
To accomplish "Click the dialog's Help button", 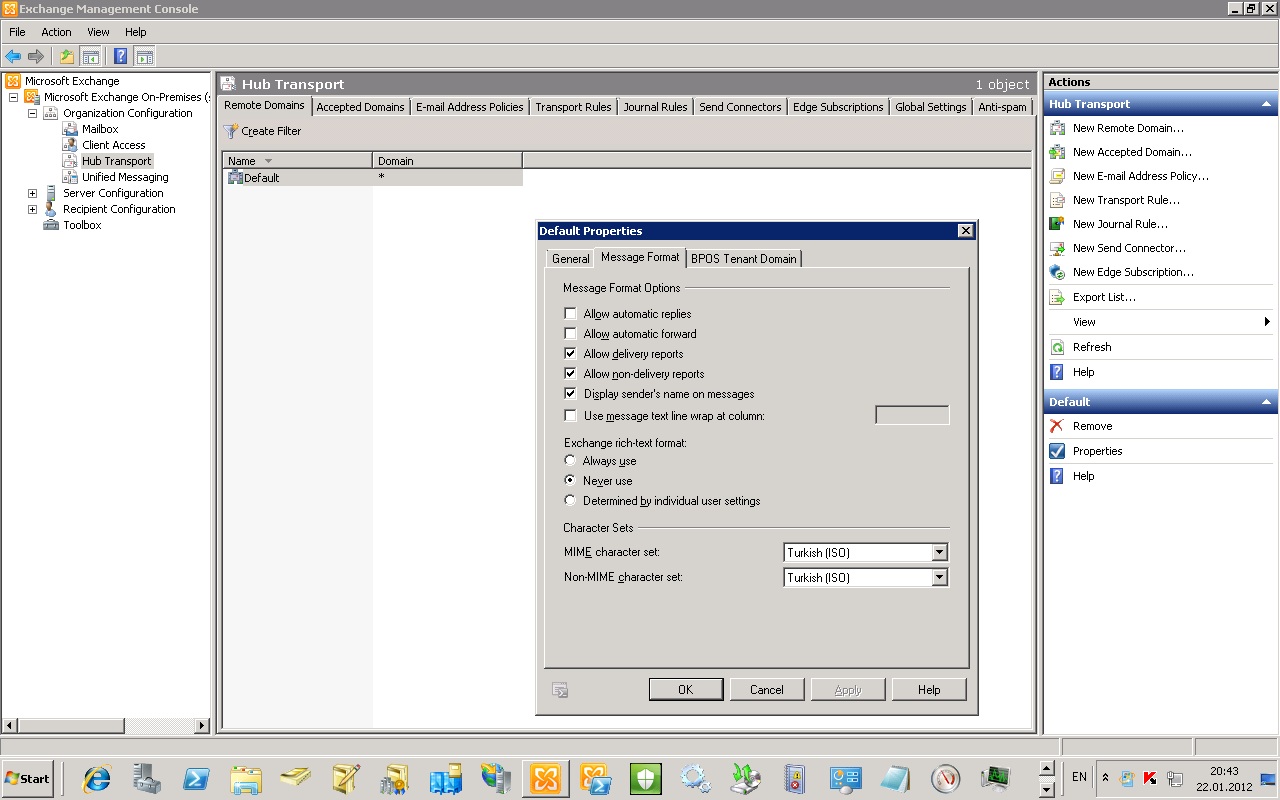I will point(929,690).
